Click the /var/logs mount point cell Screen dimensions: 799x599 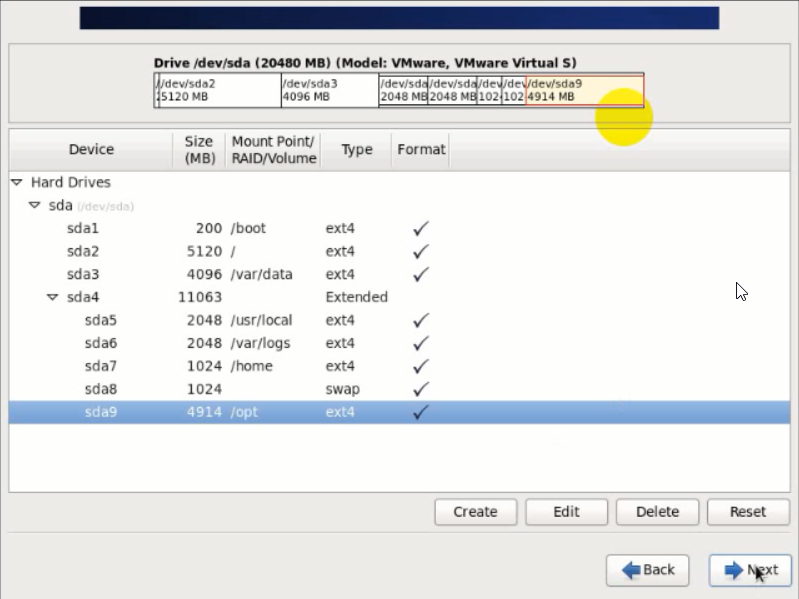click(x=260, y=343)
